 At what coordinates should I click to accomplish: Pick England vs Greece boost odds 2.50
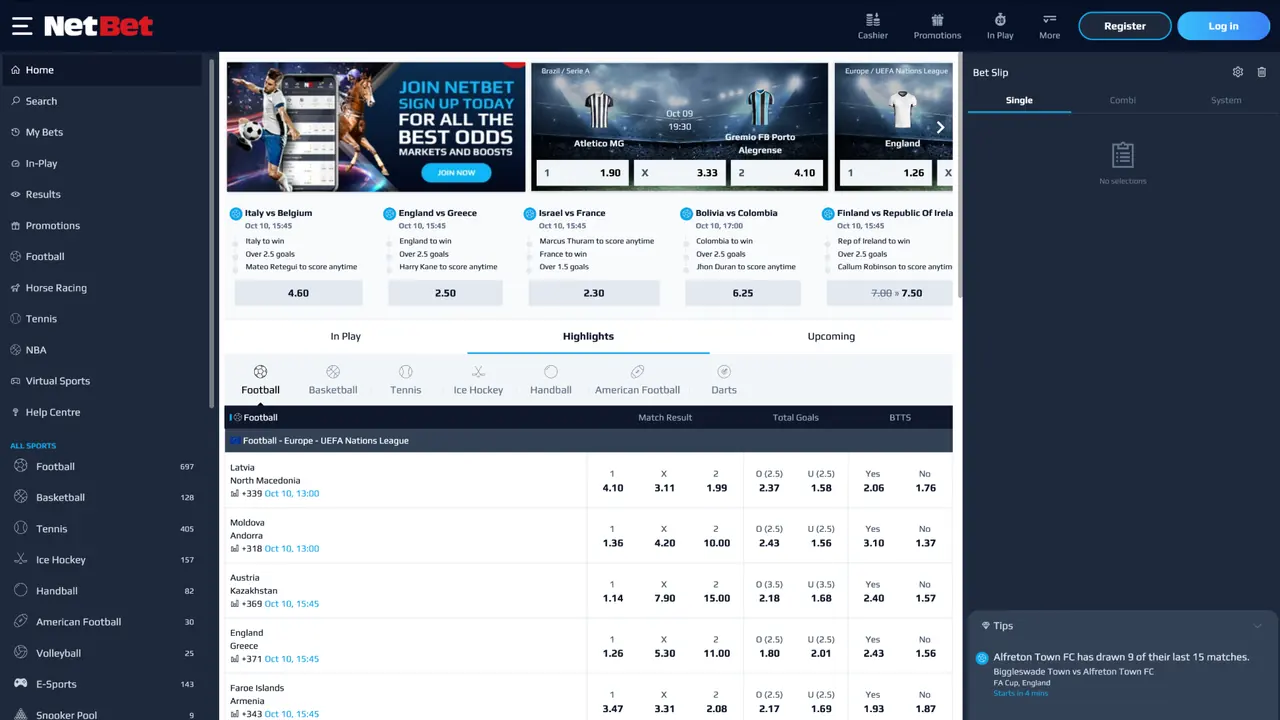pos(445,293)
